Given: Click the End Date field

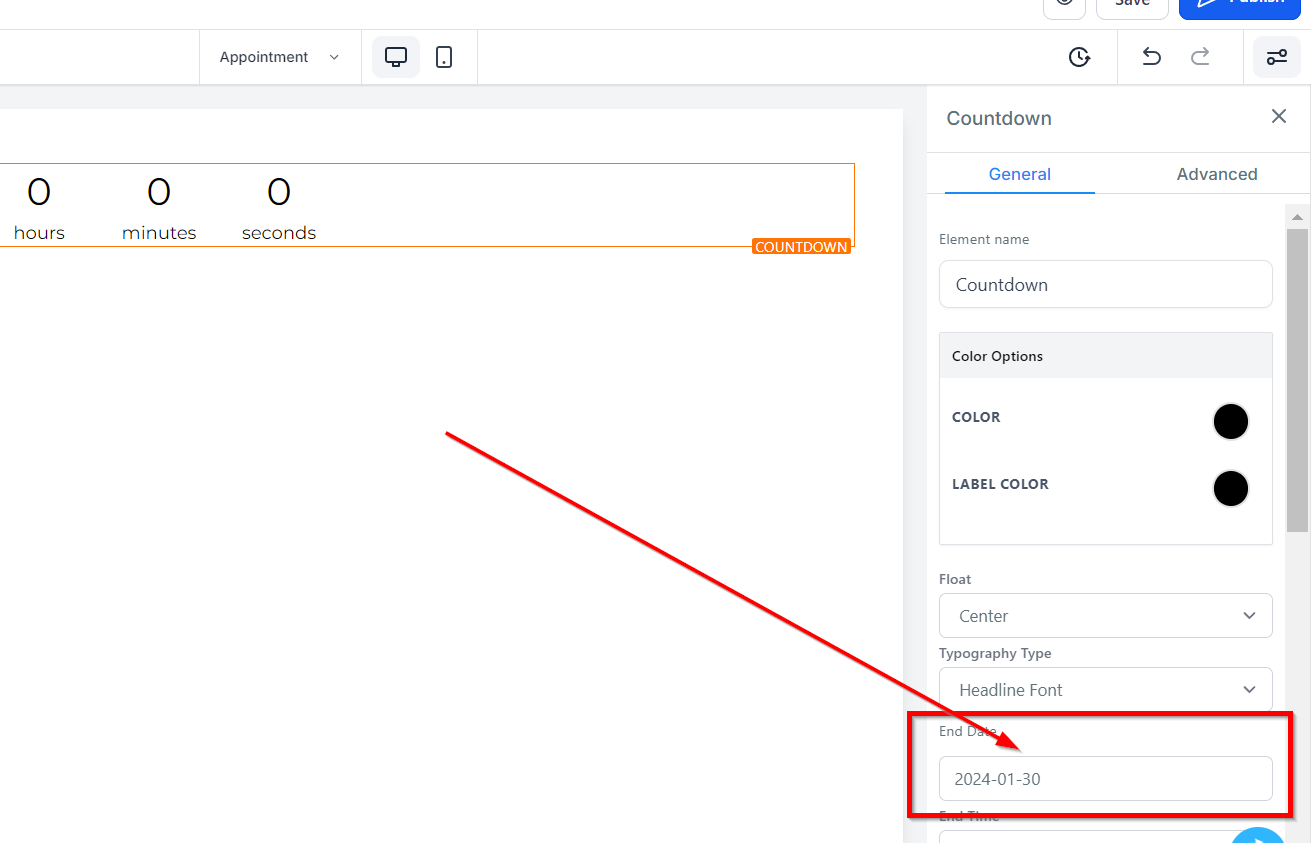Looking at the screenshot, I should pyautogui.click(x=1105, y=779).
